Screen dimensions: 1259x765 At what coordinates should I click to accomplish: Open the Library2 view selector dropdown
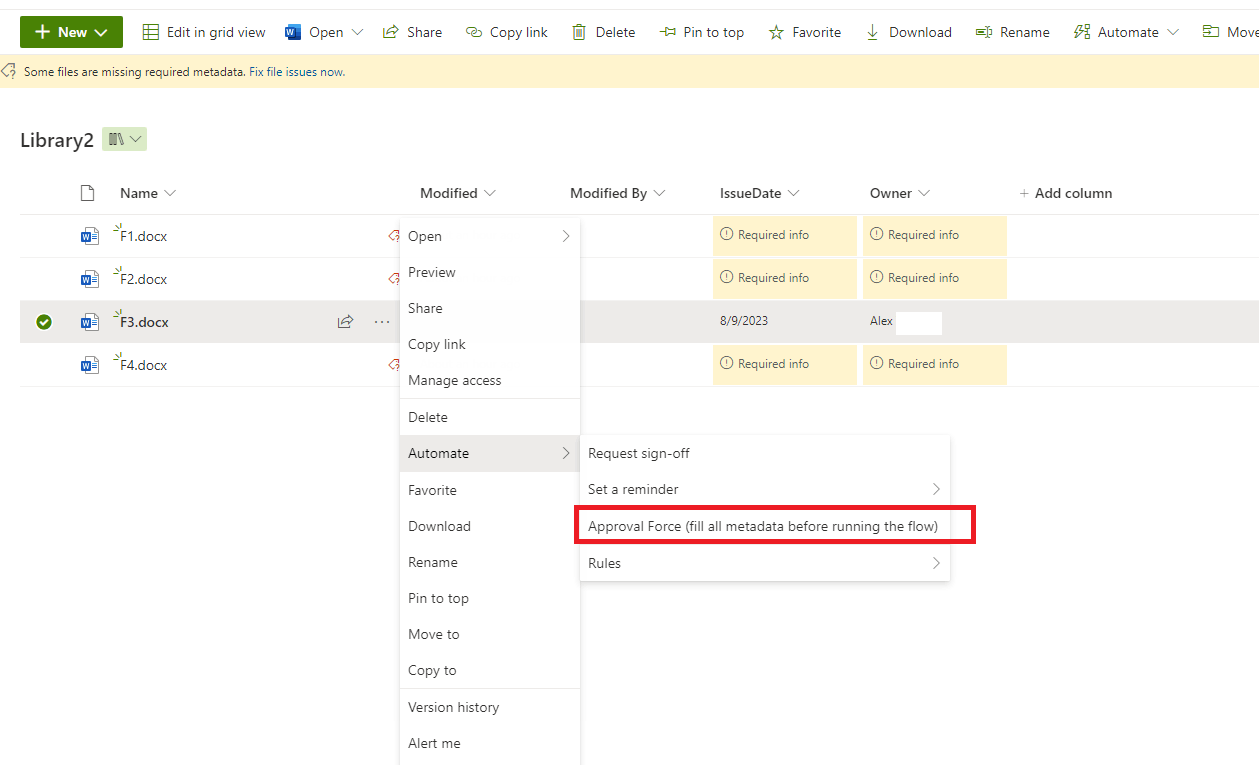(x=124, y=139)
